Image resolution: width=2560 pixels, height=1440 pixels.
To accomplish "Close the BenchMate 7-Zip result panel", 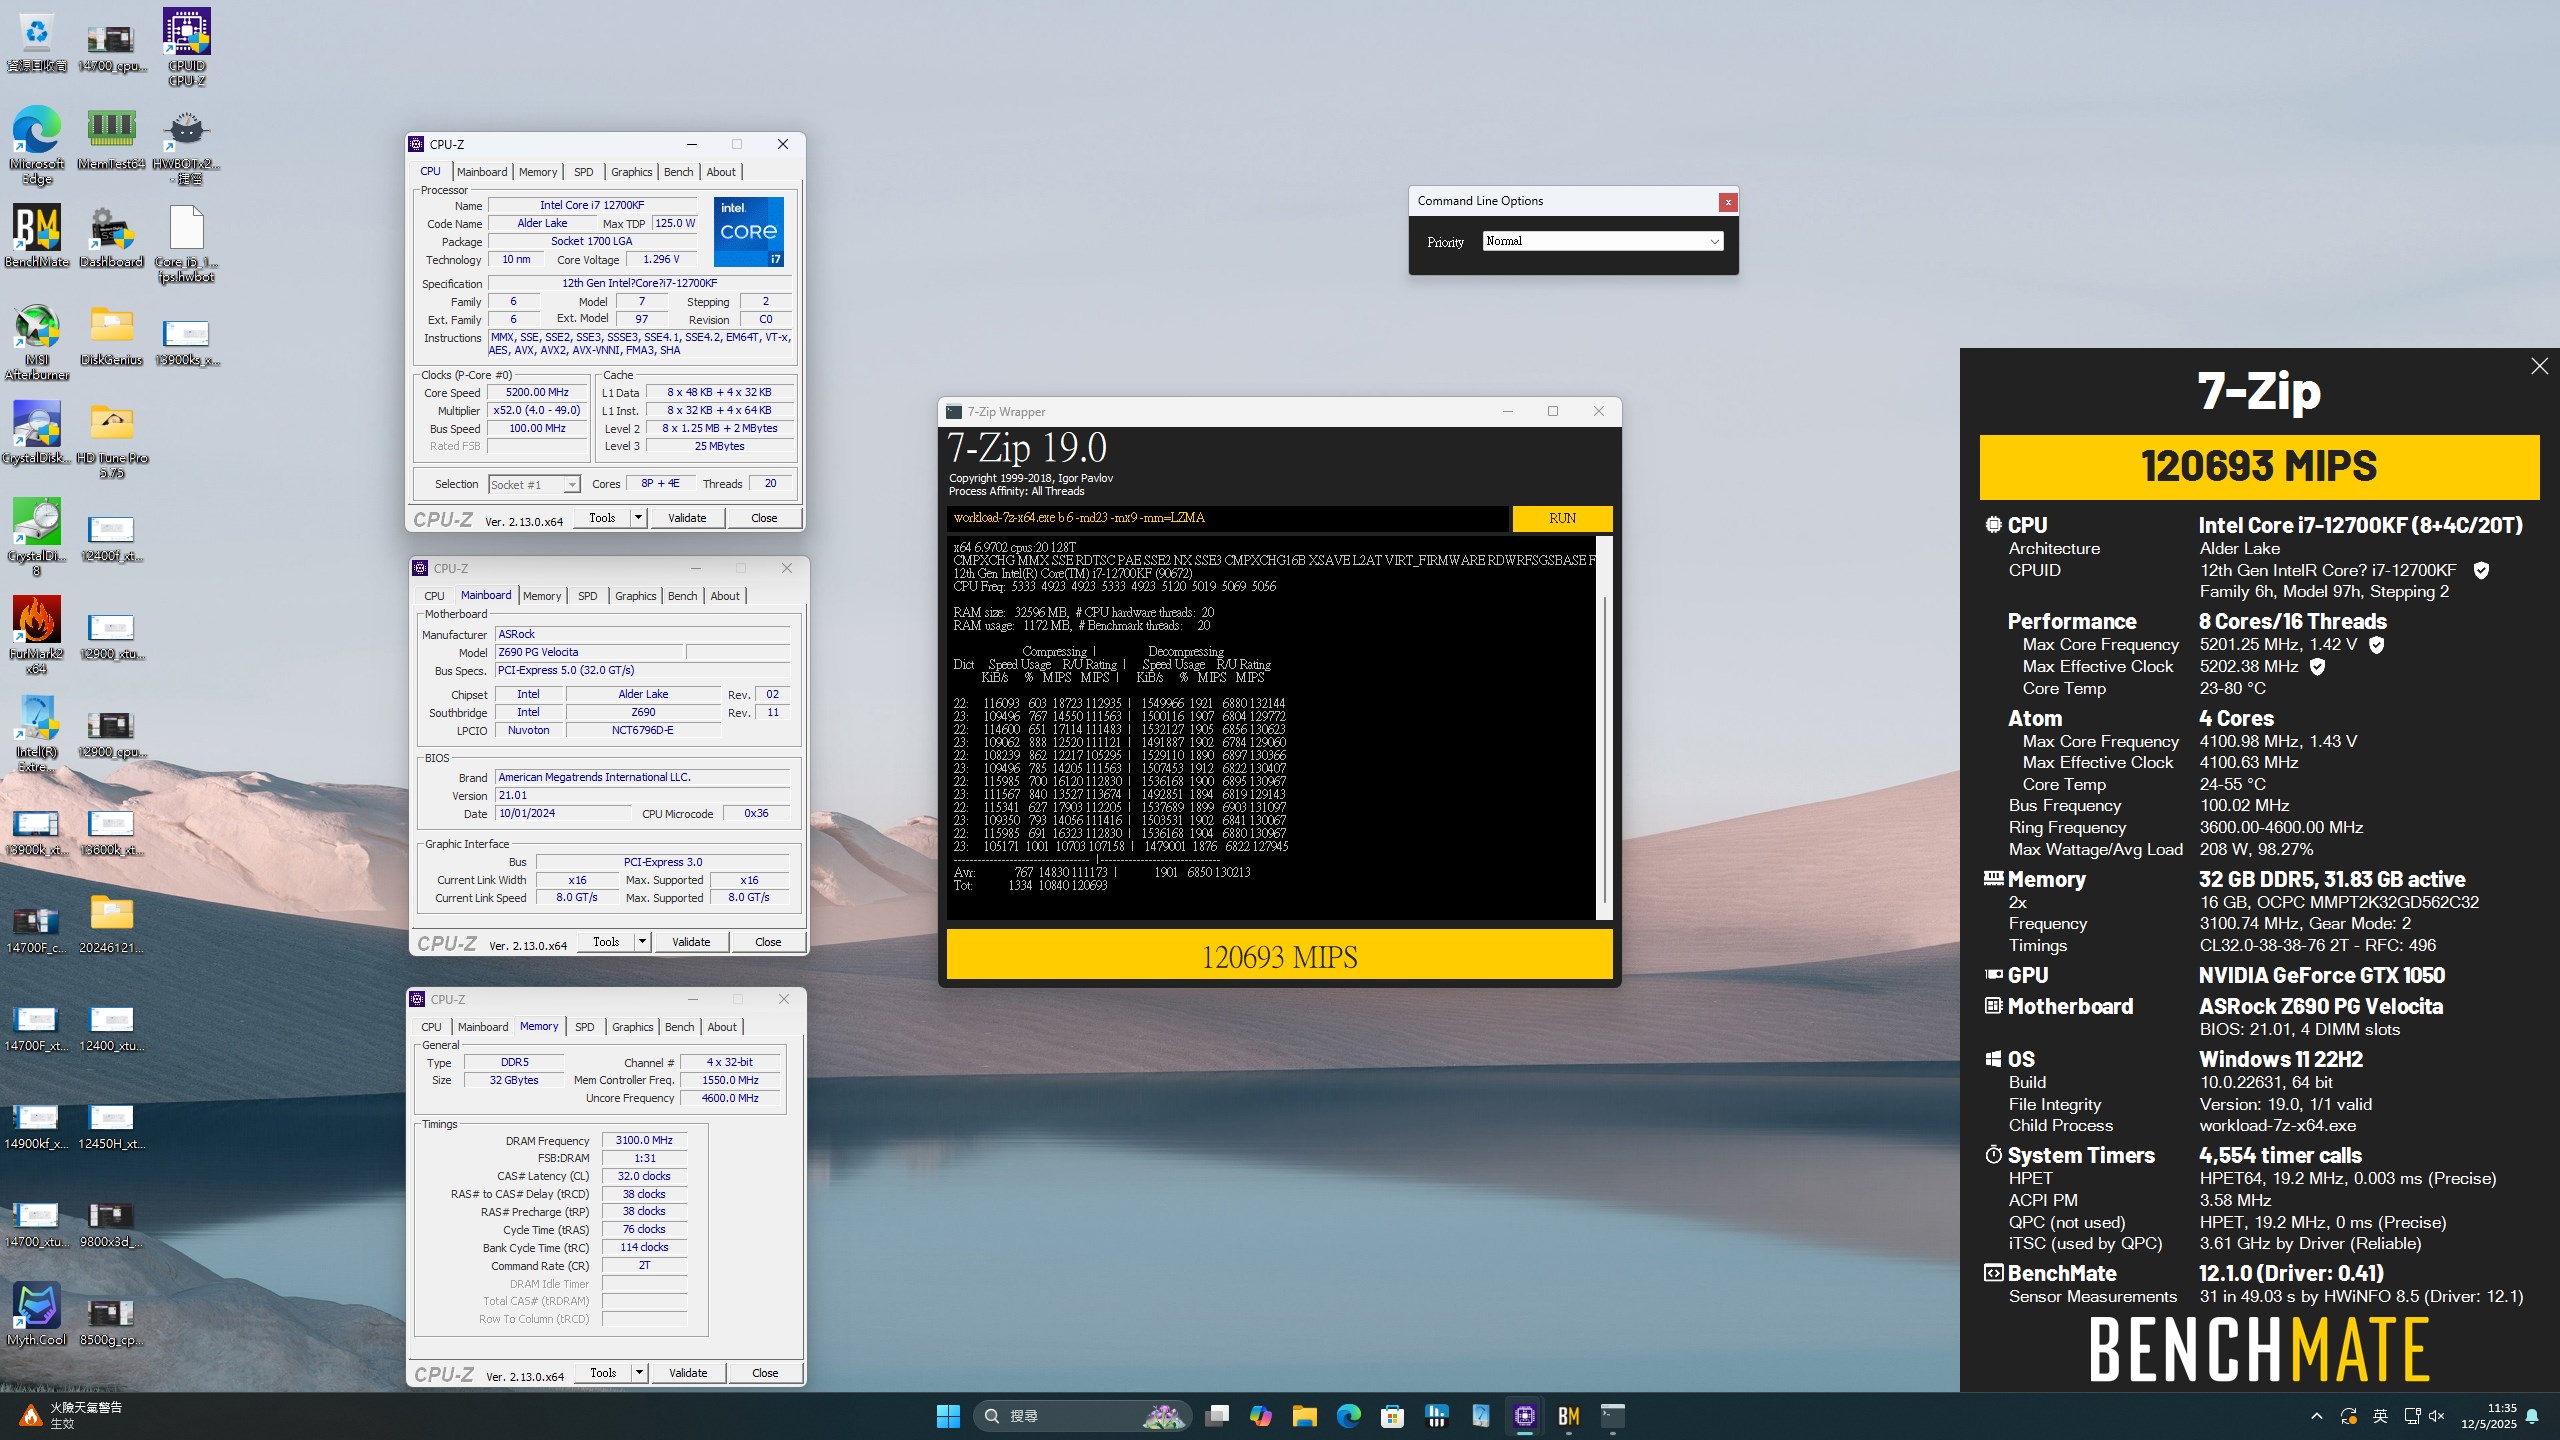I will (2539, 366).
